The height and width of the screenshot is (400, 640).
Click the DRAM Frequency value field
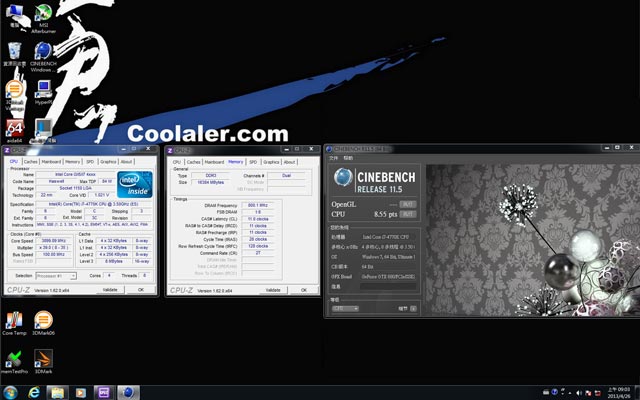tap(258, 205)
